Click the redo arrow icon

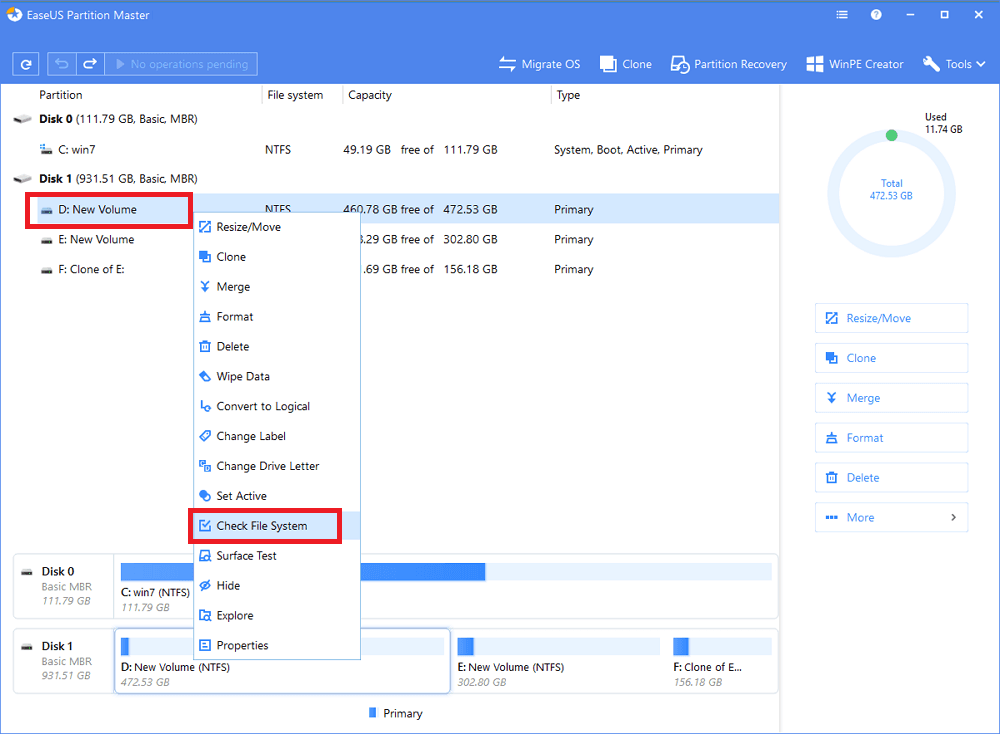pyautogui.click(x=89, y=64)
